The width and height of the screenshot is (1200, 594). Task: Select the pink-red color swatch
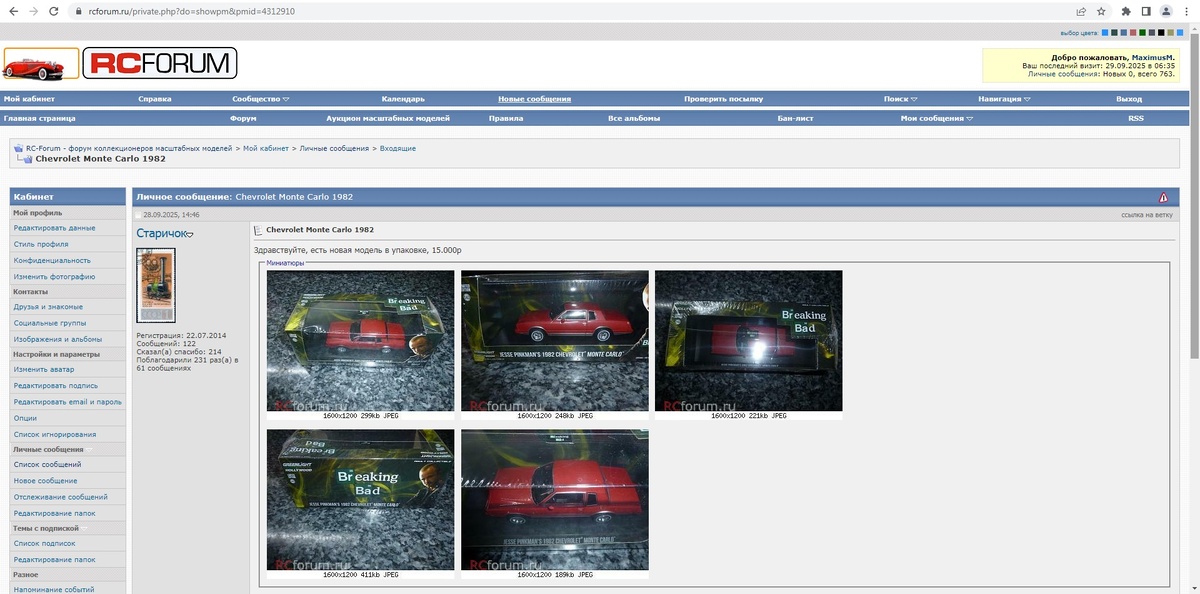coord(1133,32)
